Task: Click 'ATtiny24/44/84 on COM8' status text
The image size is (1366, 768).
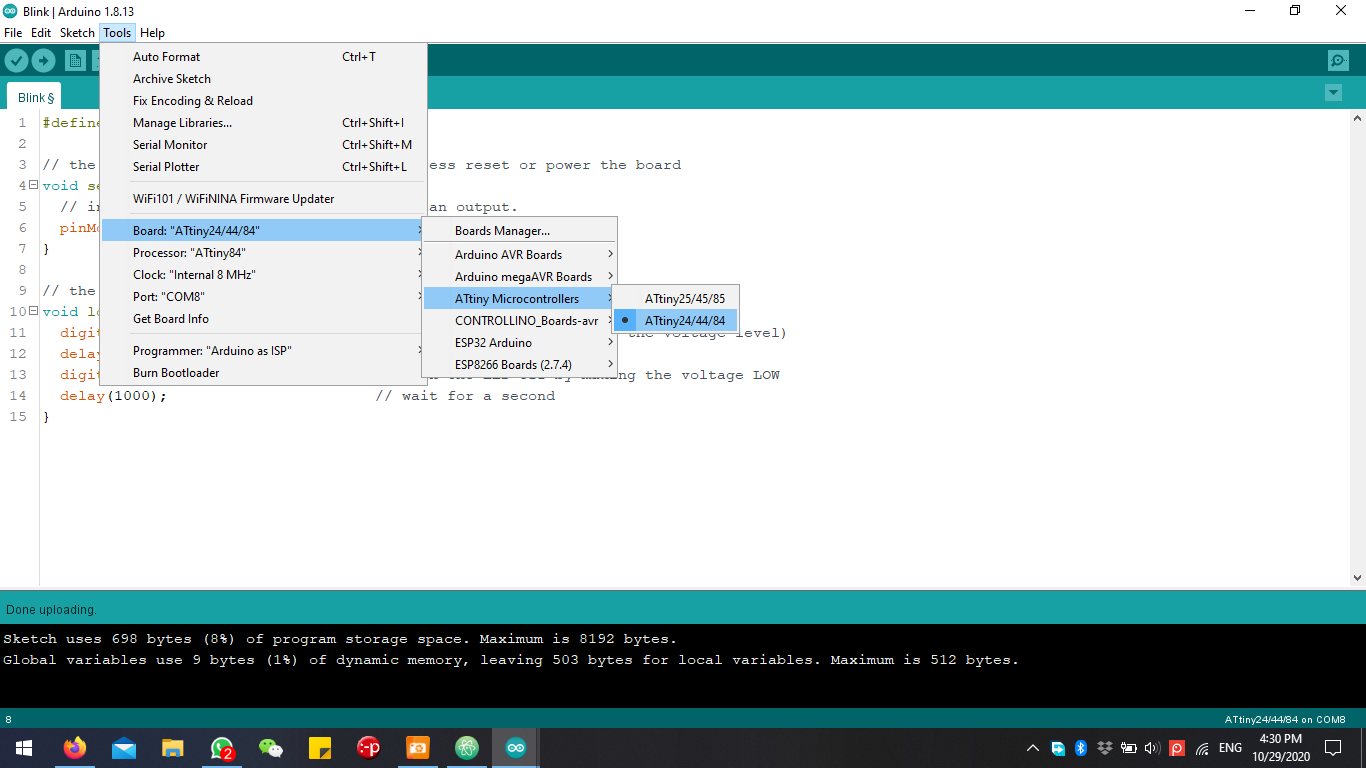Action: pos(1285,719)
